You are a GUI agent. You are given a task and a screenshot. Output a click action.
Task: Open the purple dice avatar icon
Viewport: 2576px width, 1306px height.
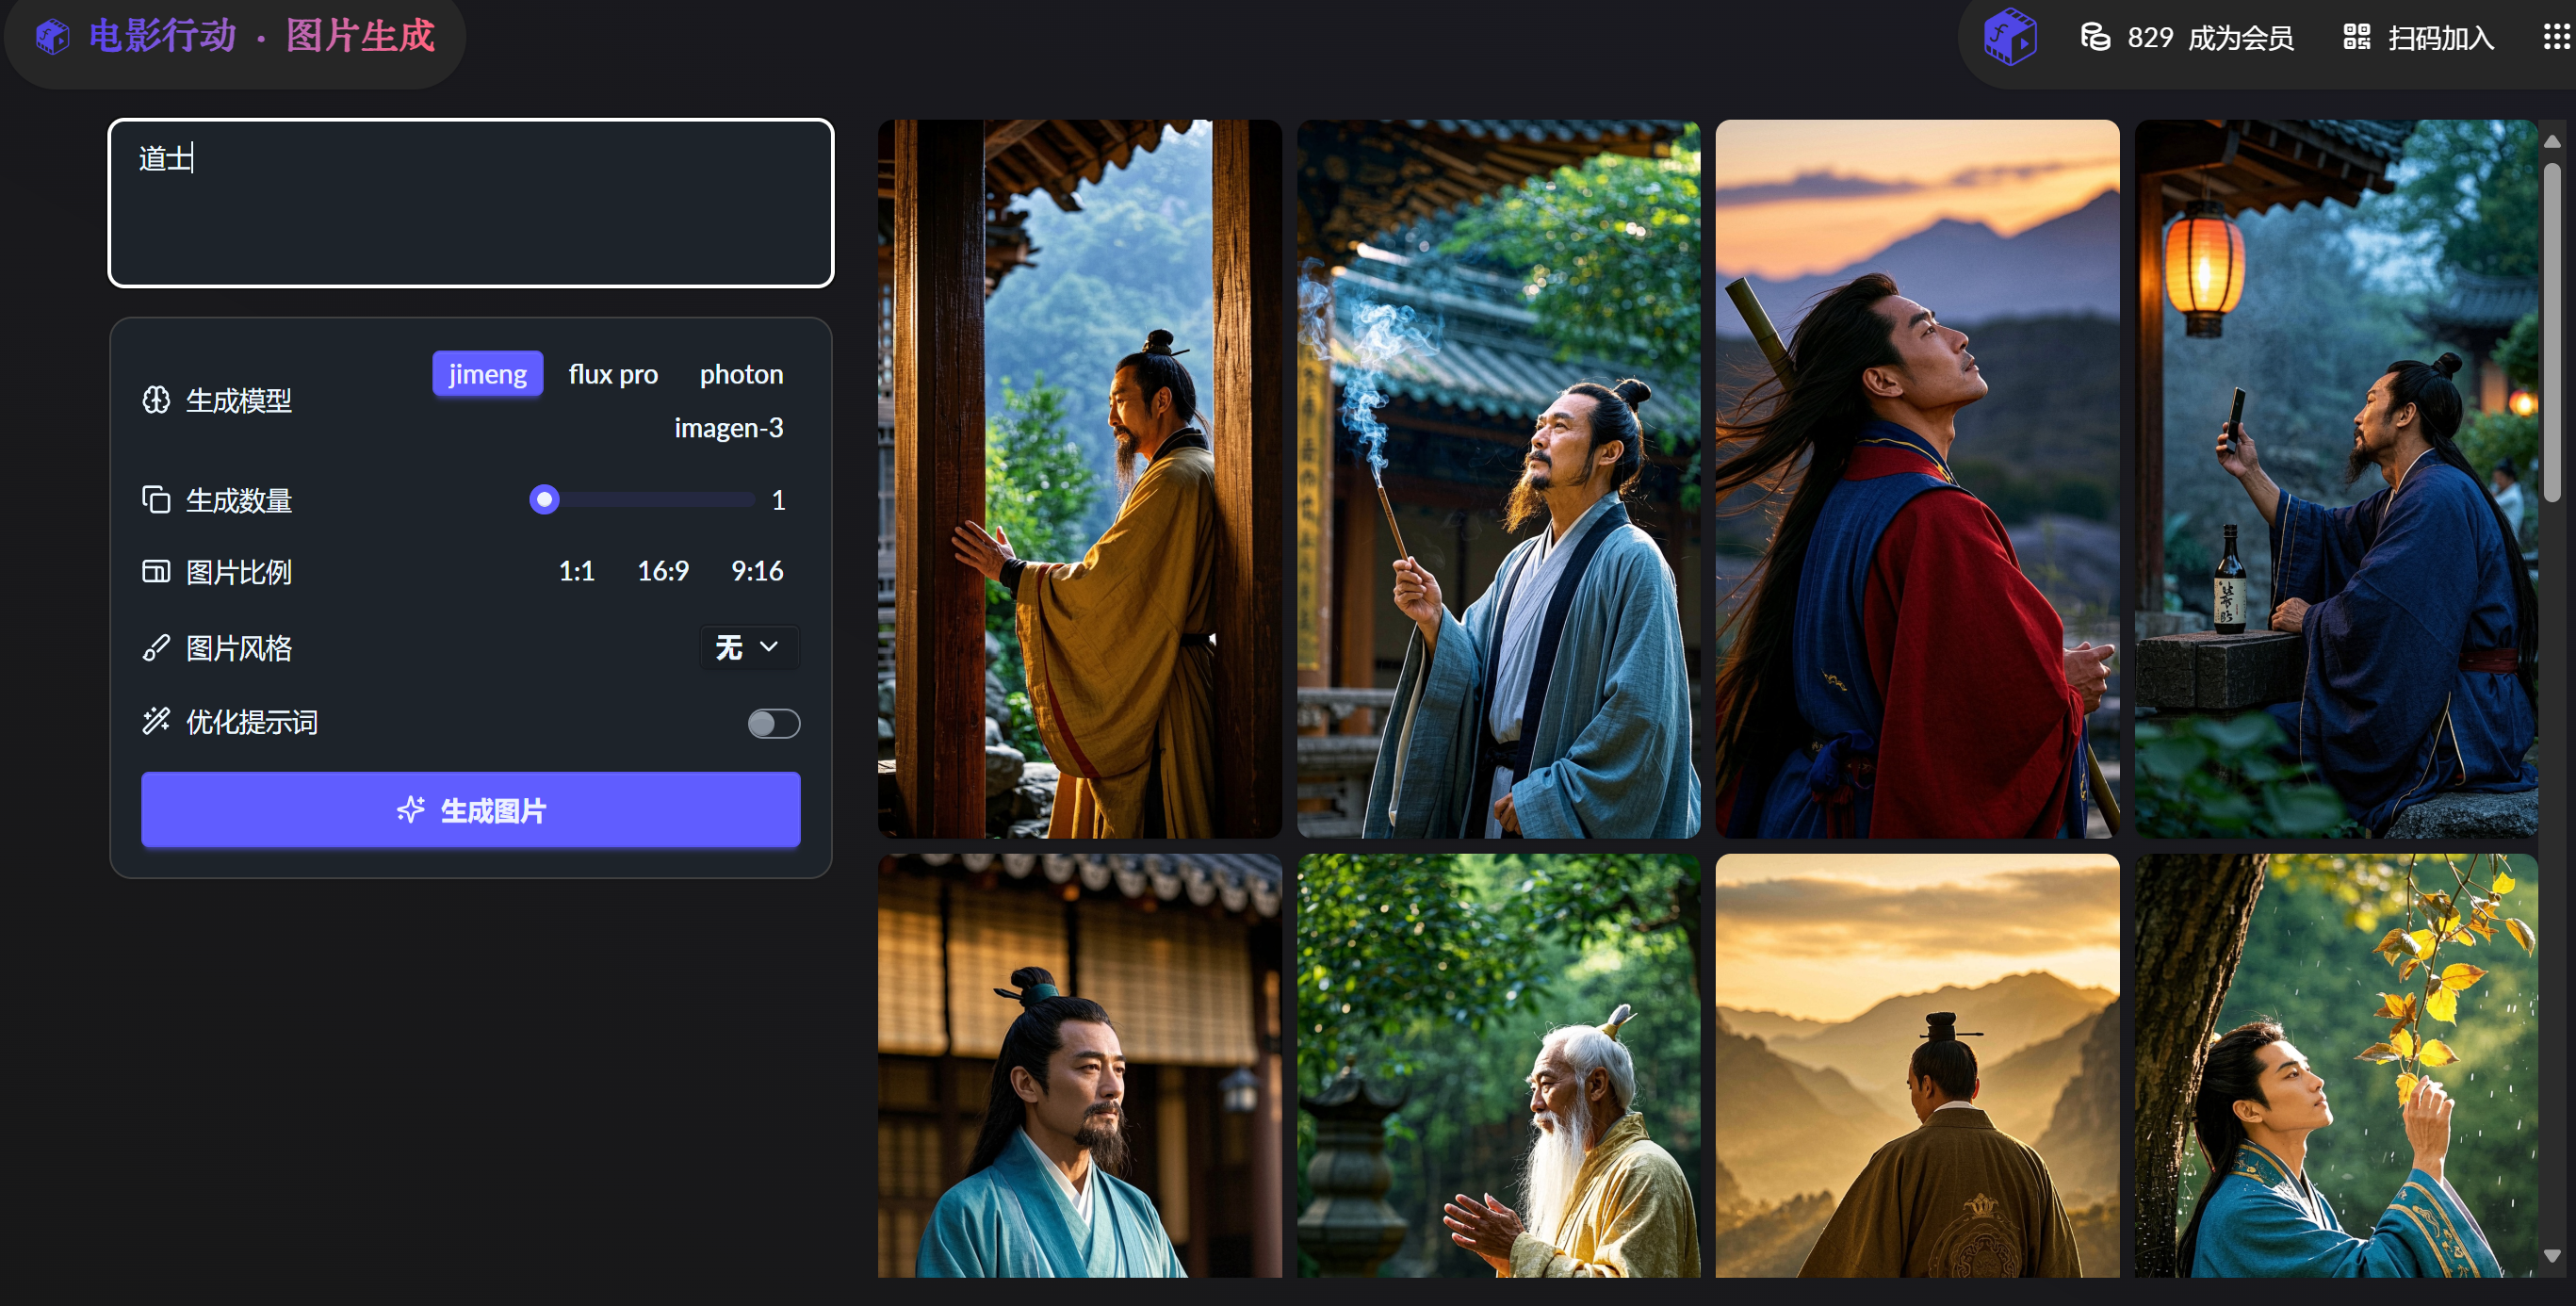(x=2010, y=37)
